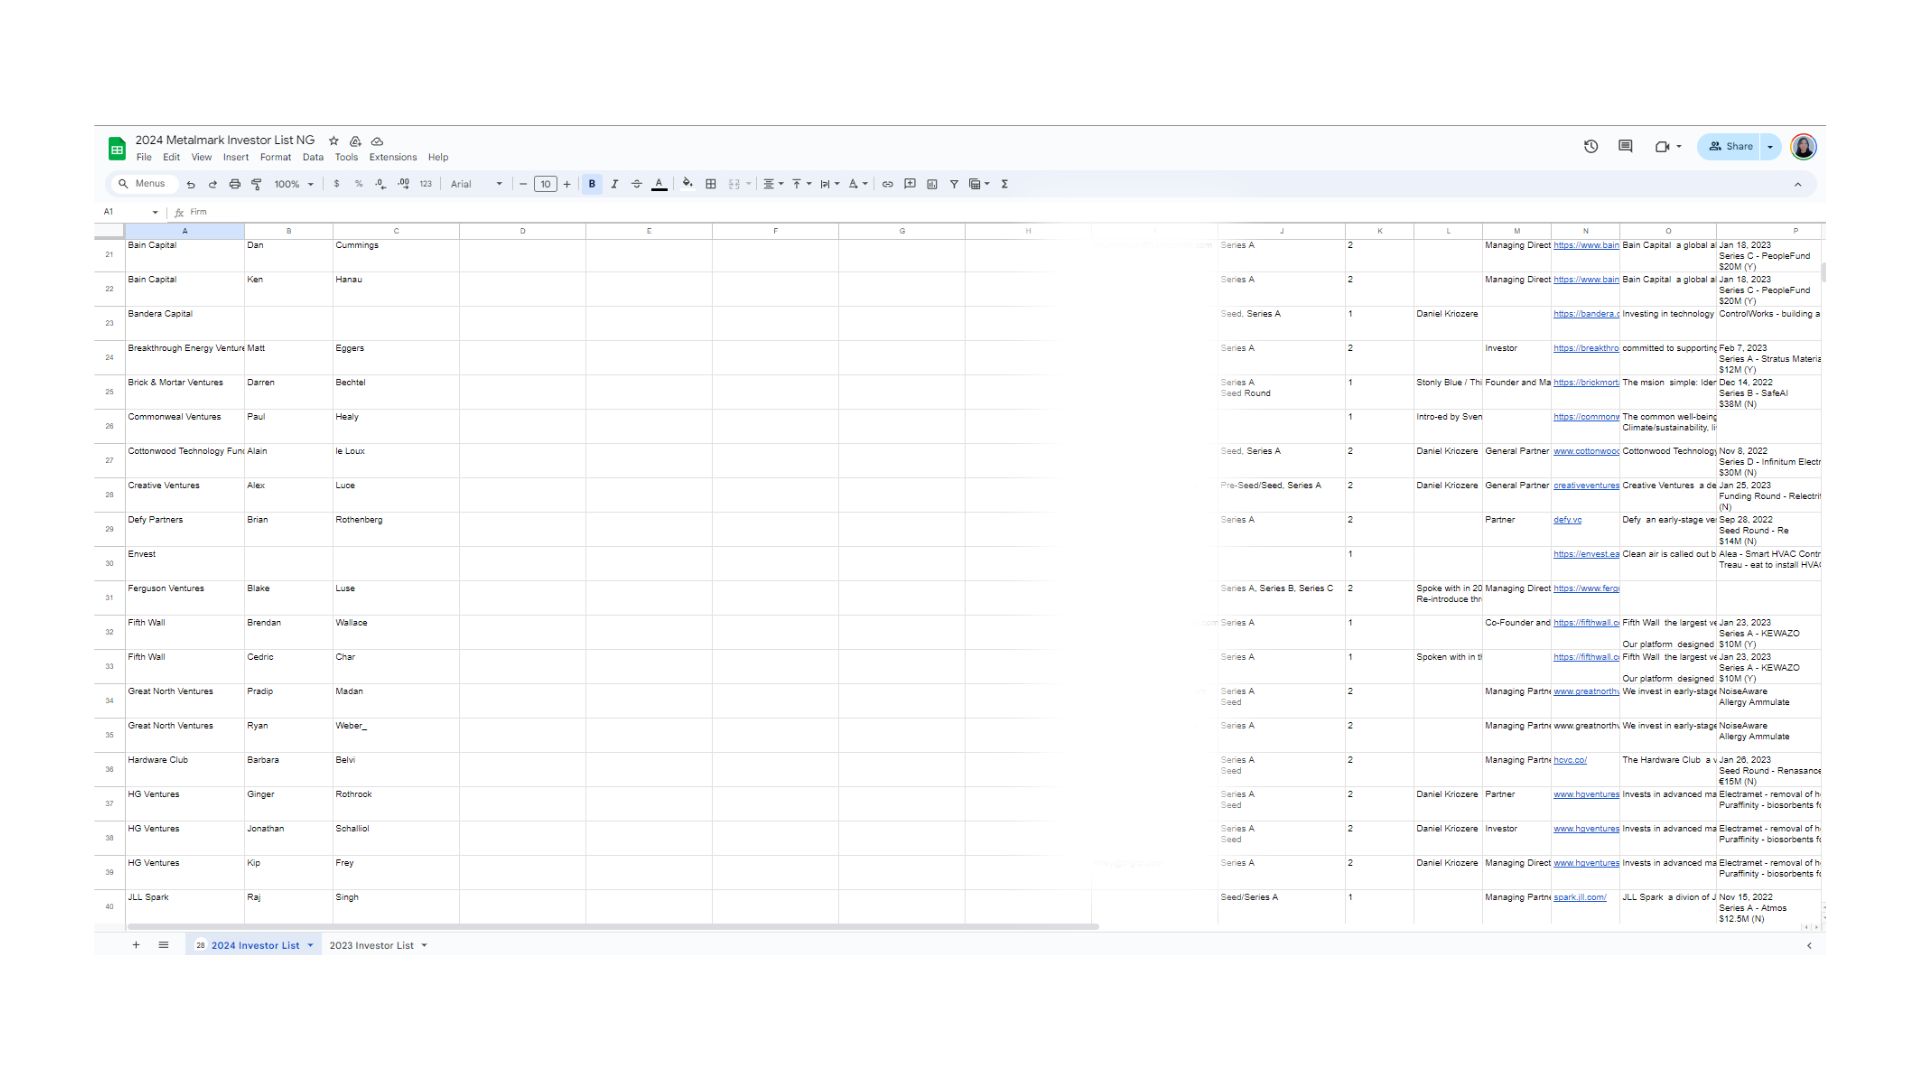Image resolution: width=1920 pixels, height=1080 pixels.
Task: Increase decimal places
Action: click(x=403, y=184)
